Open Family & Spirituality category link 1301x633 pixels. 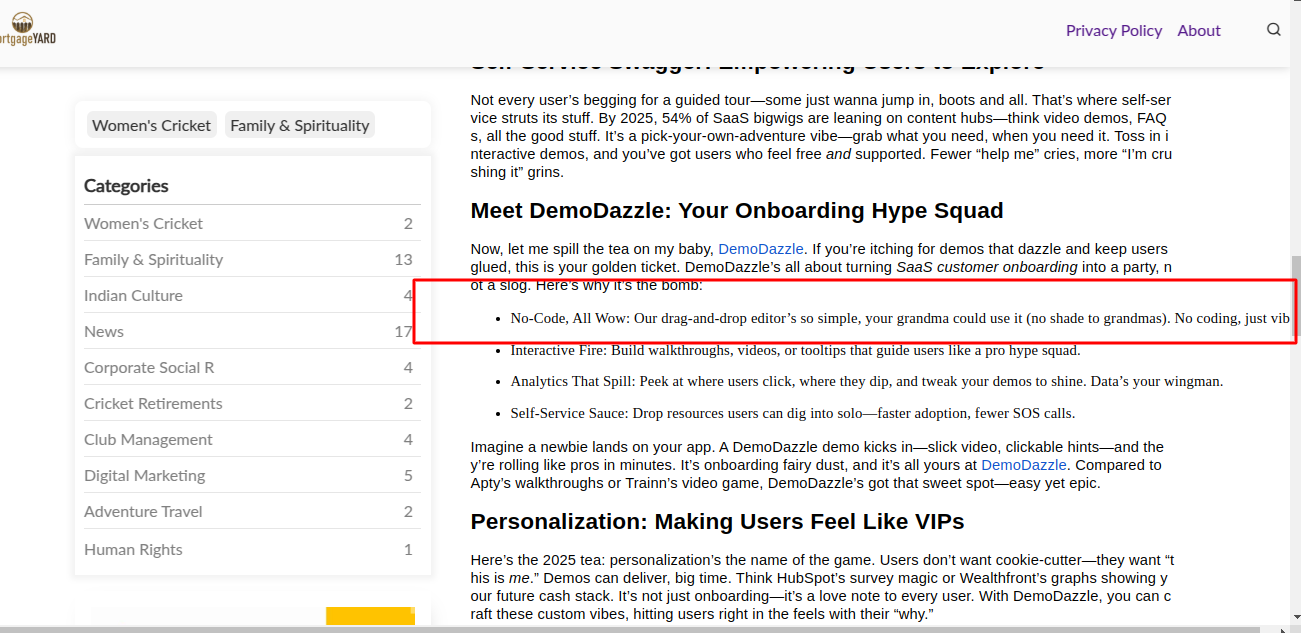(154, 259)
